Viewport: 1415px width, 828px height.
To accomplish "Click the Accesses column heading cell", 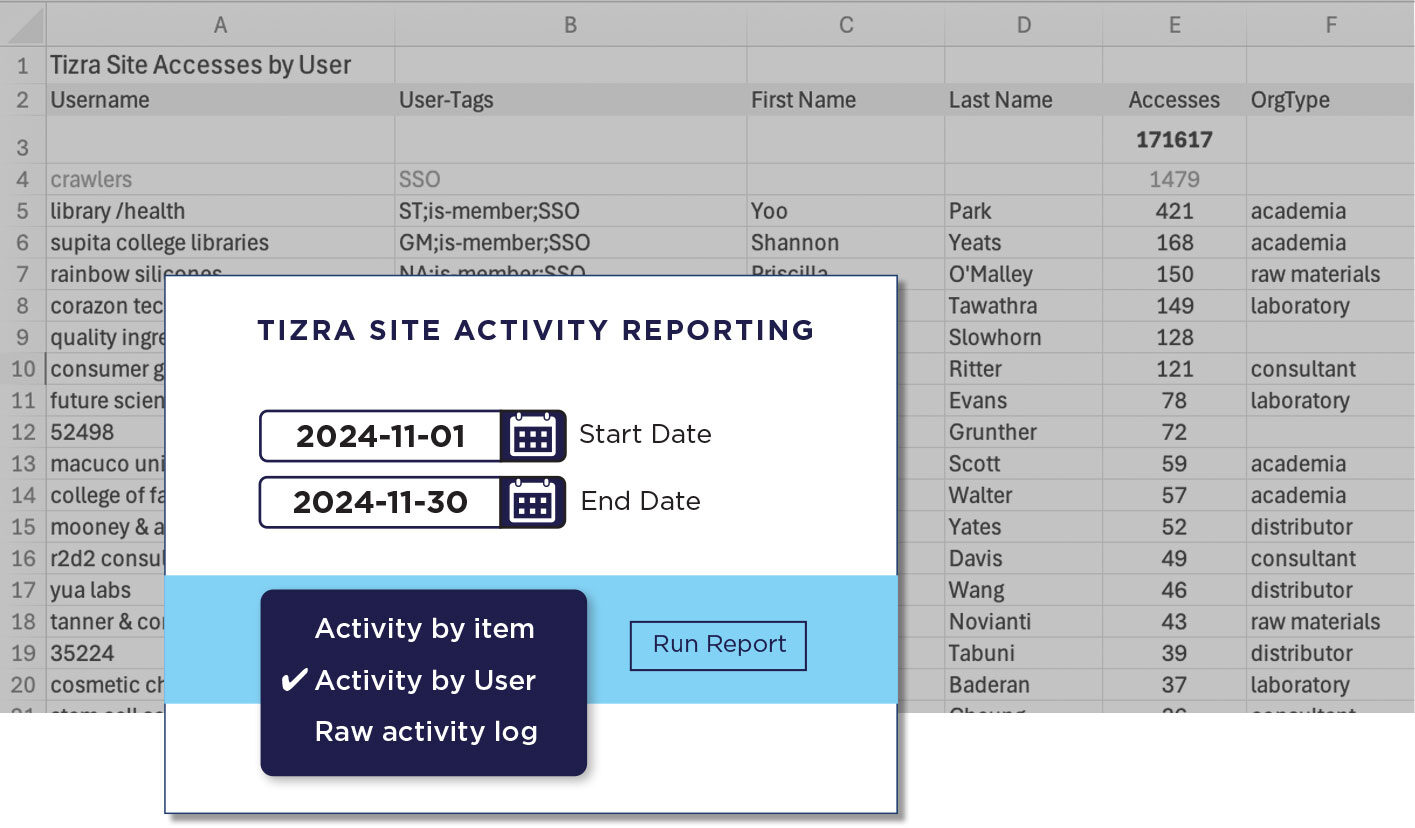I will 1174,100.
